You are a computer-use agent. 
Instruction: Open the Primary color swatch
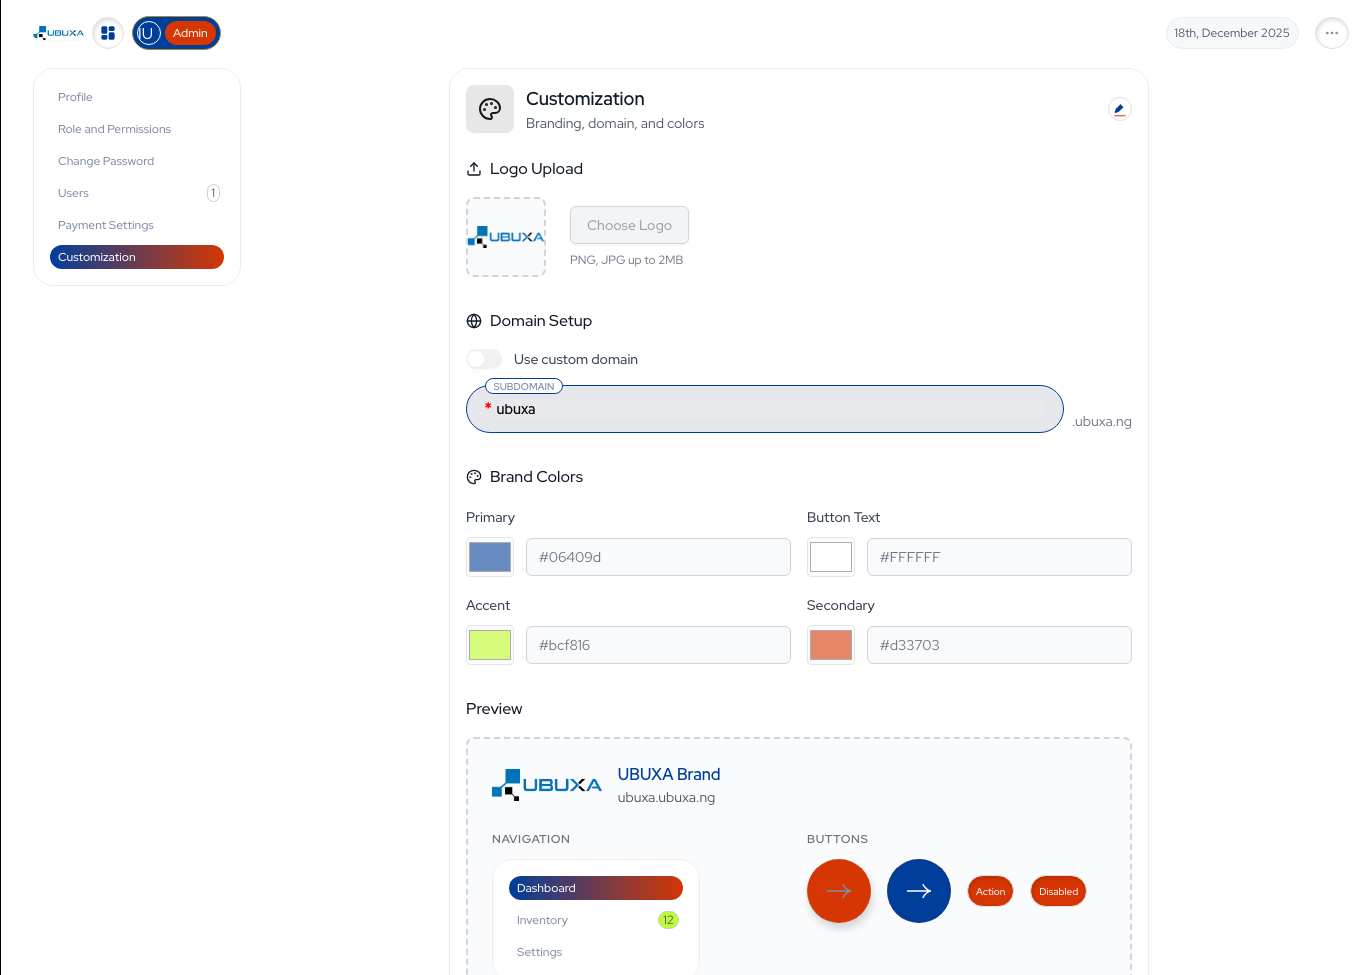[490, 557]
